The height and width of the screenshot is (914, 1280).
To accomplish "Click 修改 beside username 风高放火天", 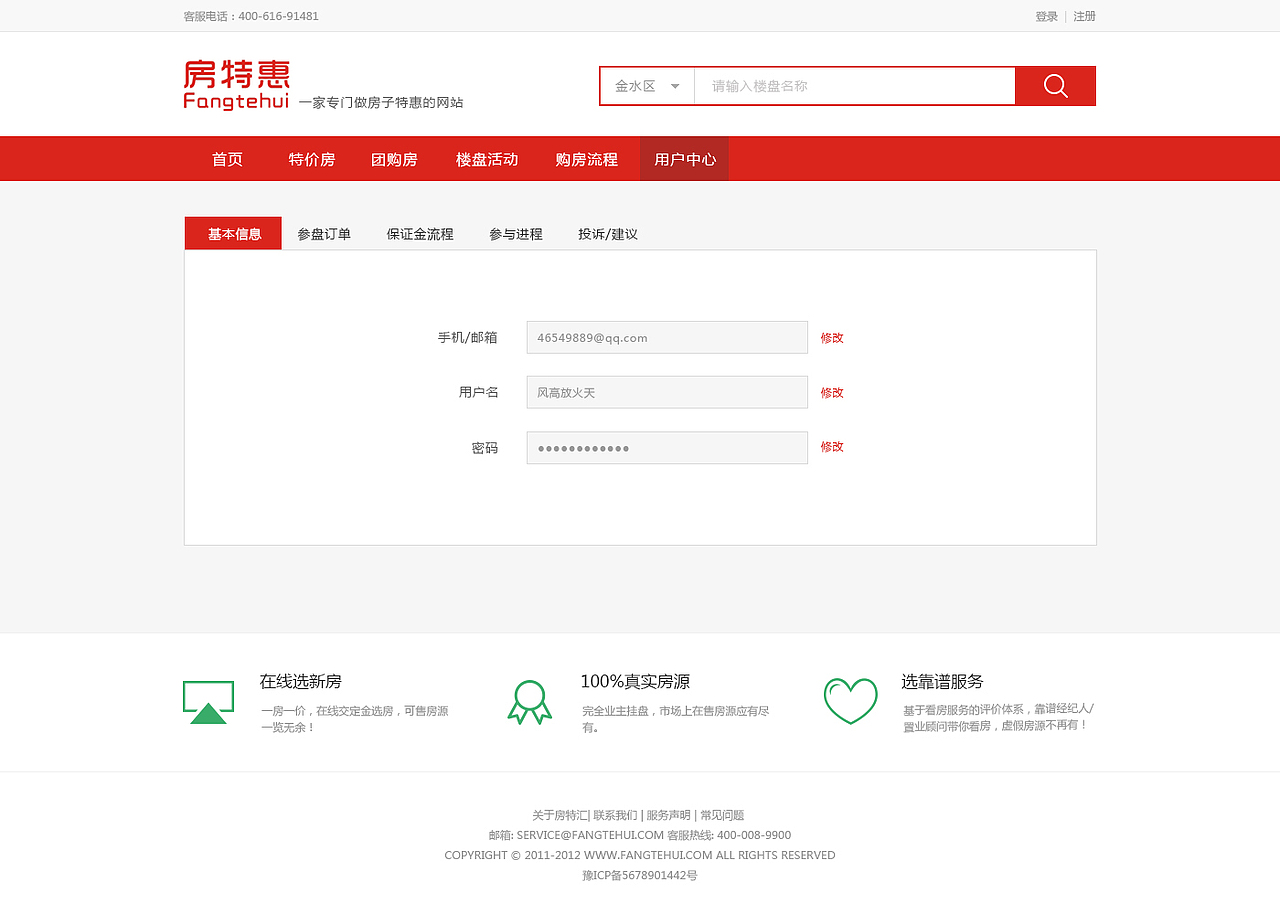I will tap(832, 392).
